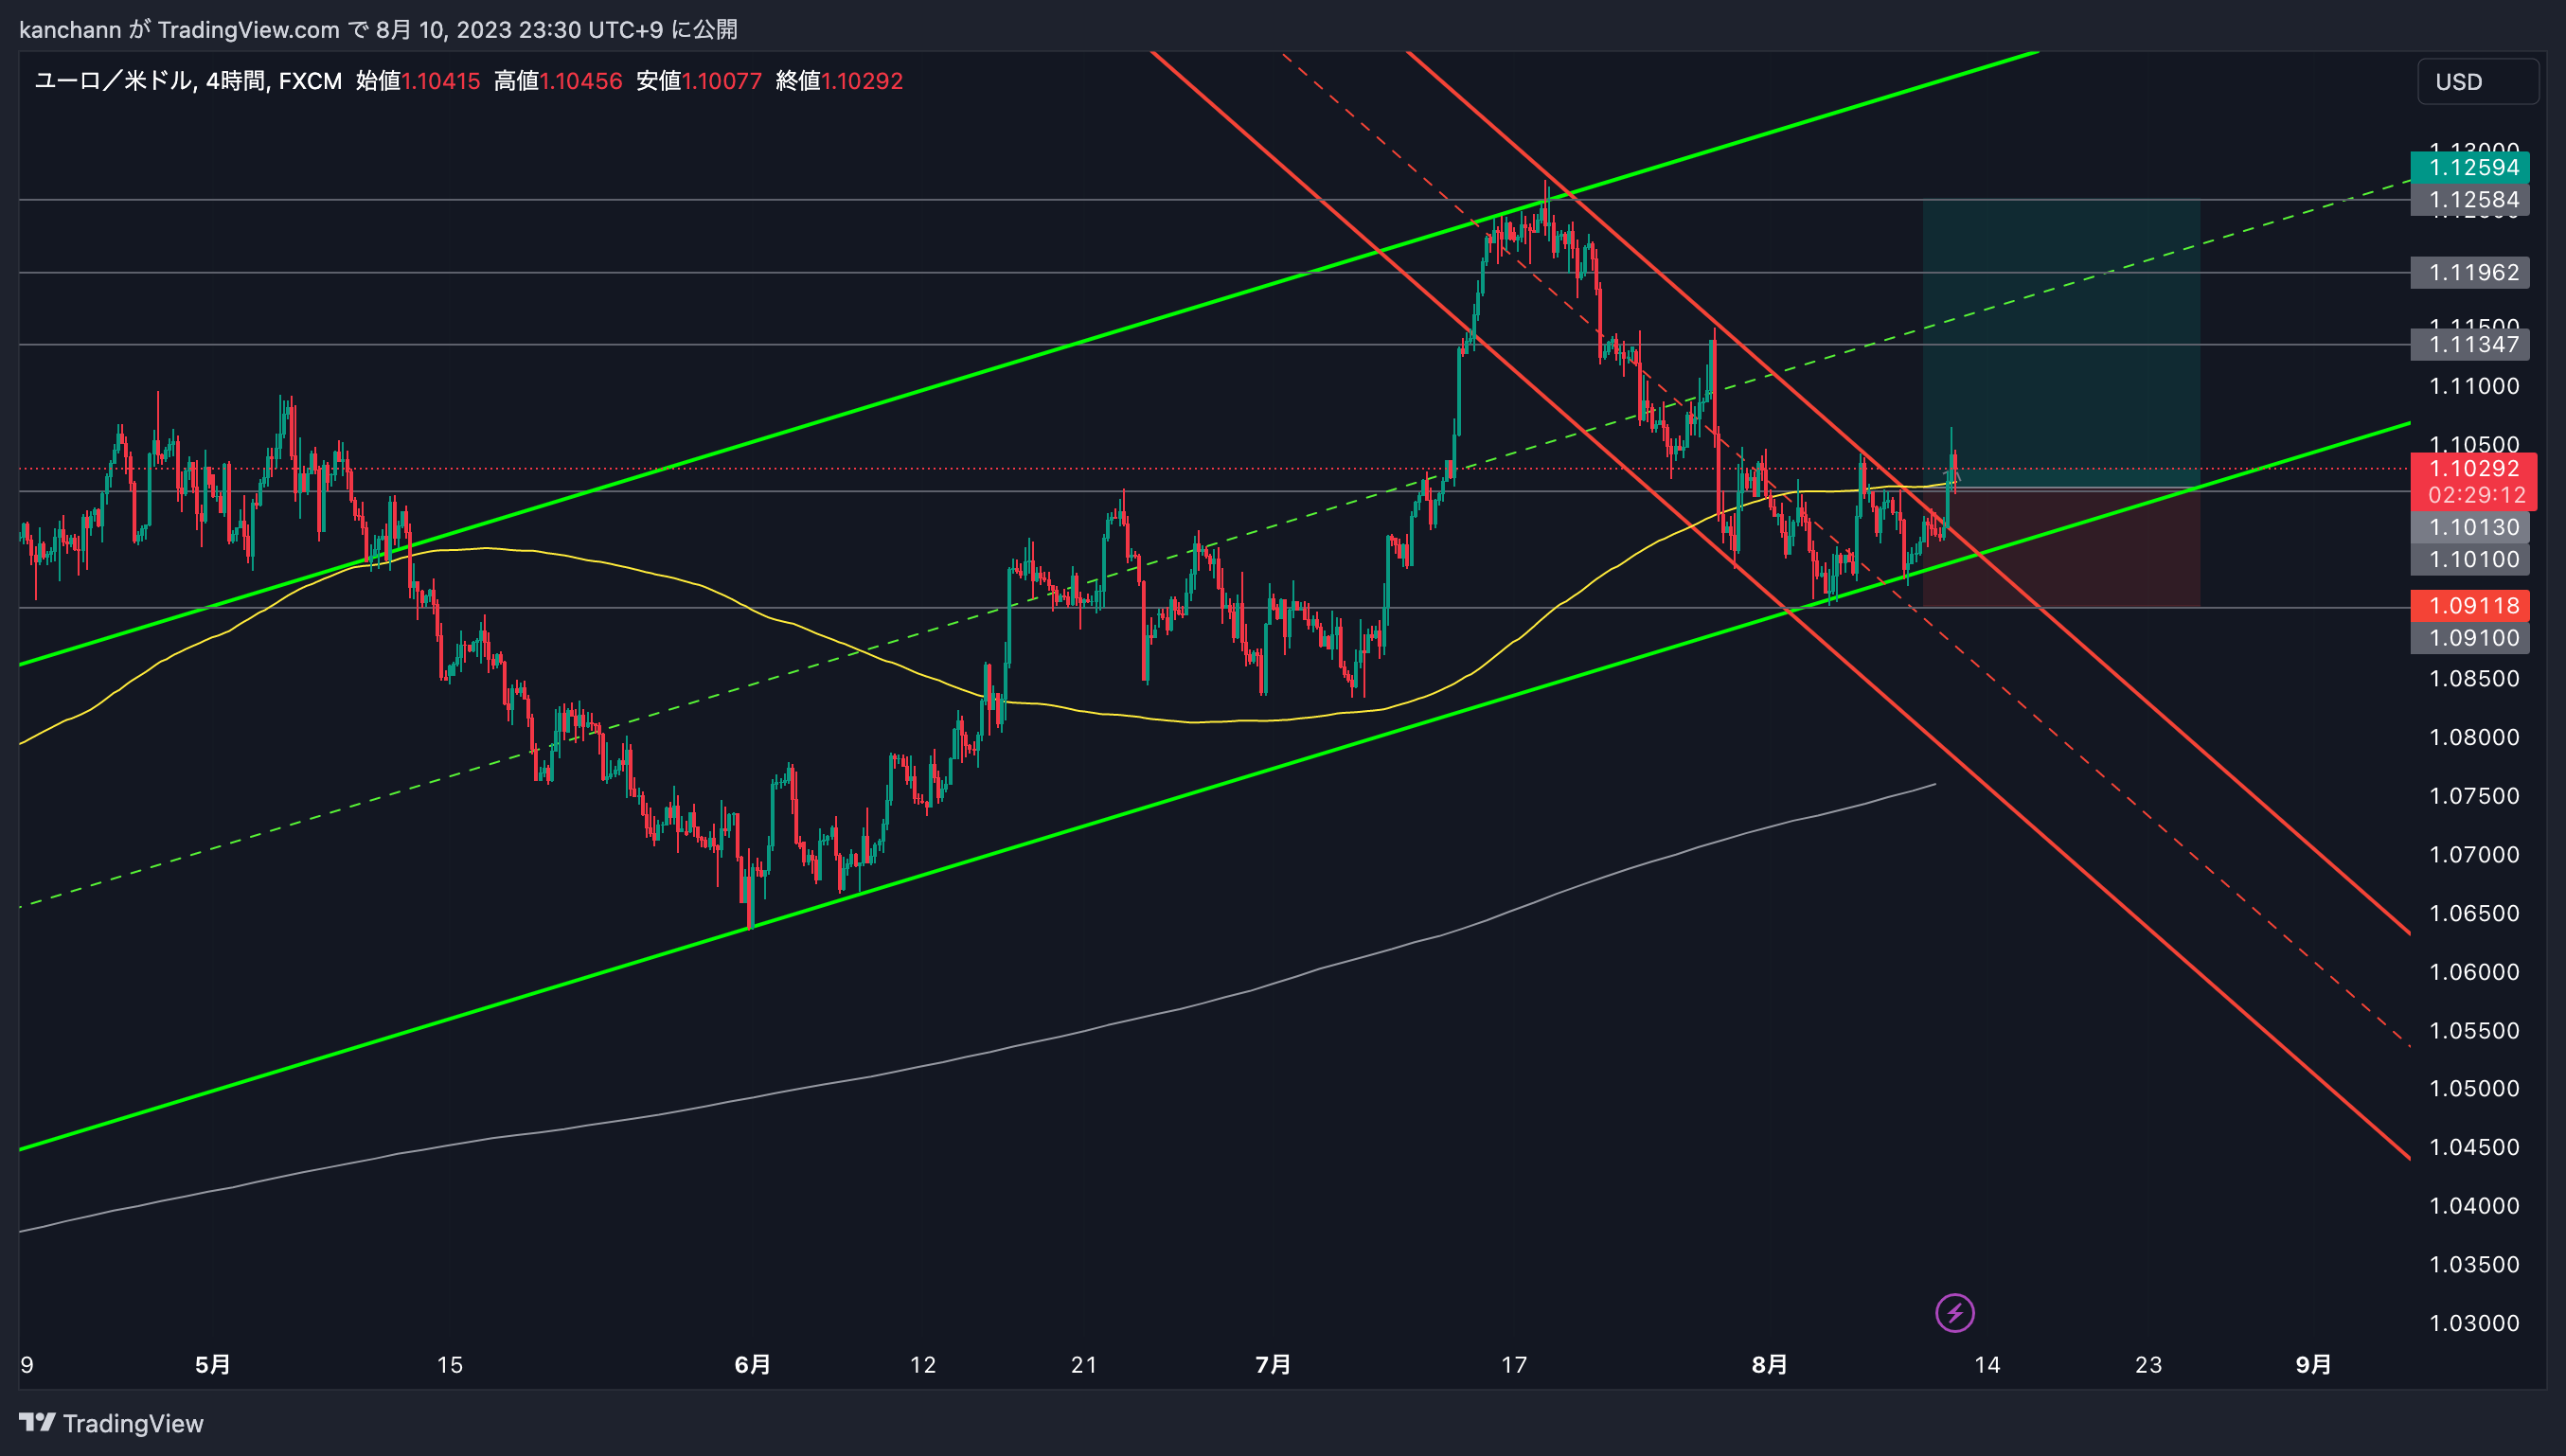Click the 安値 1.10077 low value
The image size is (2566, 1456).
[x=699, y=81]
